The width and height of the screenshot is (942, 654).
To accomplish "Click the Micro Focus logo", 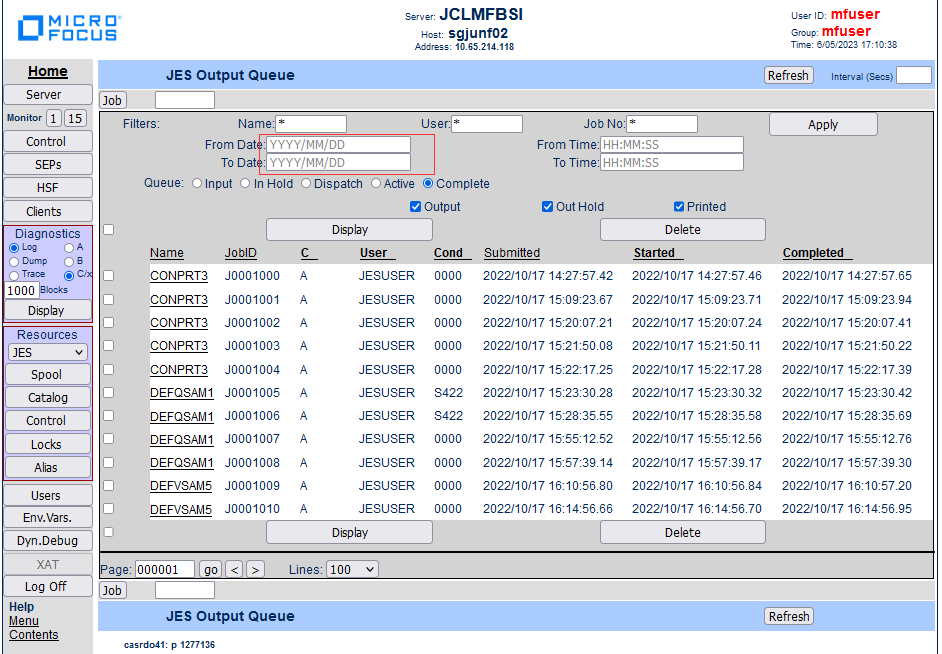I will (x=69, y=28).
